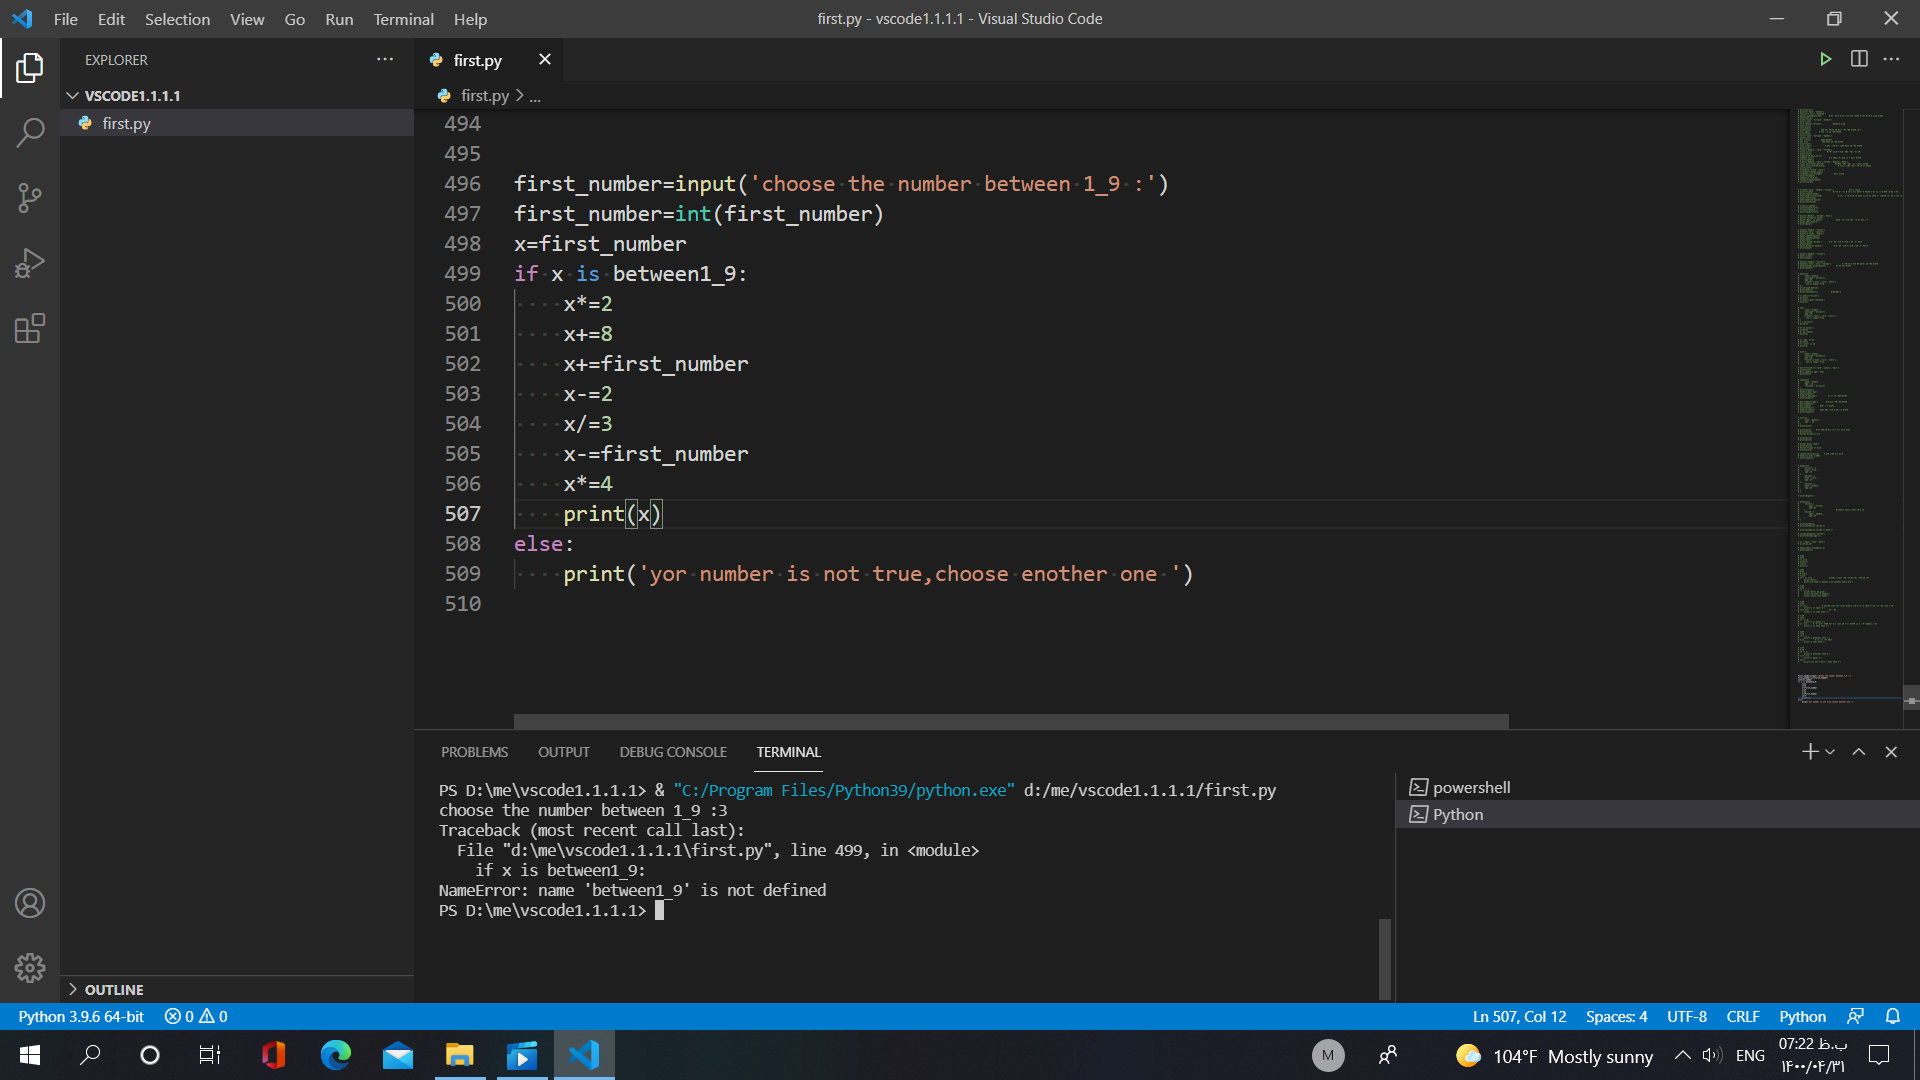Open notifications bell in status bar

pos(1892,1016)
